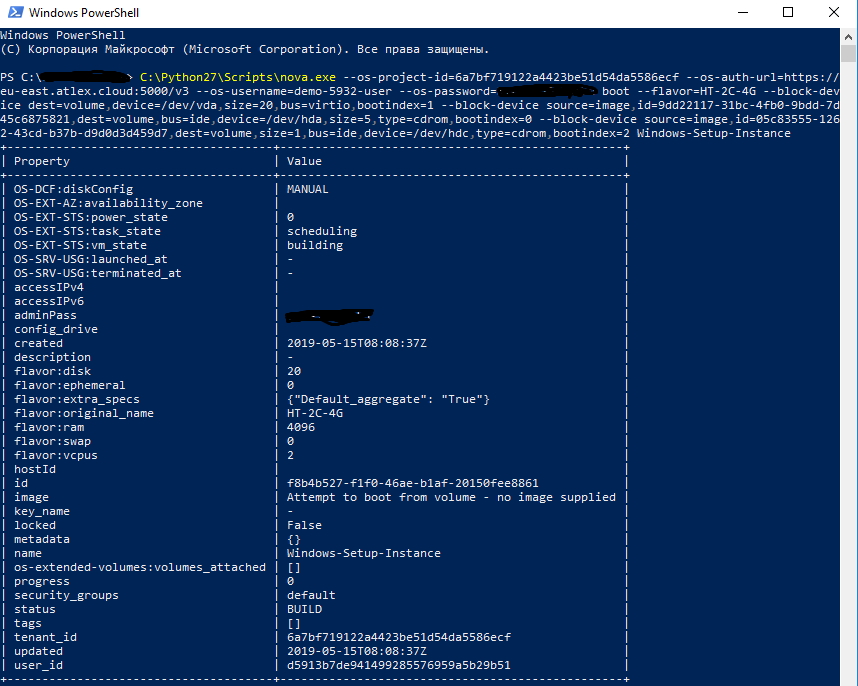Click the flavor:ram value '4096'

click(301, 427)
